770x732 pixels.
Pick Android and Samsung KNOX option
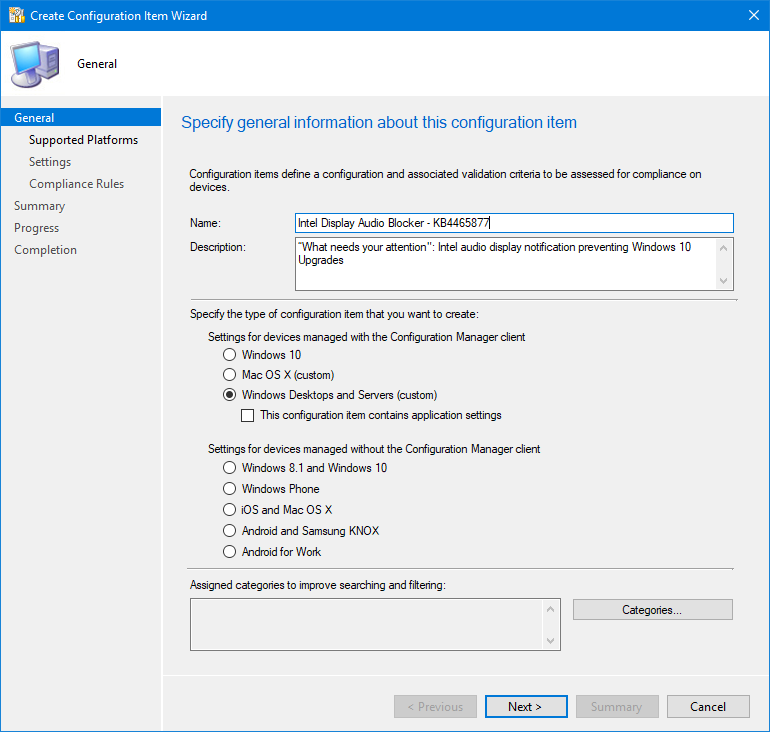(230, 531)
